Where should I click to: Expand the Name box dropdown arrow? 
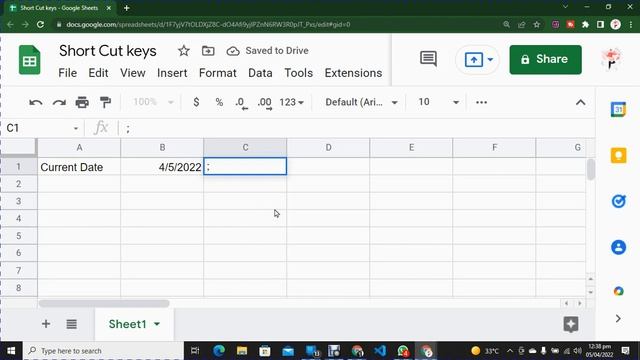click(x=76, y=129)
